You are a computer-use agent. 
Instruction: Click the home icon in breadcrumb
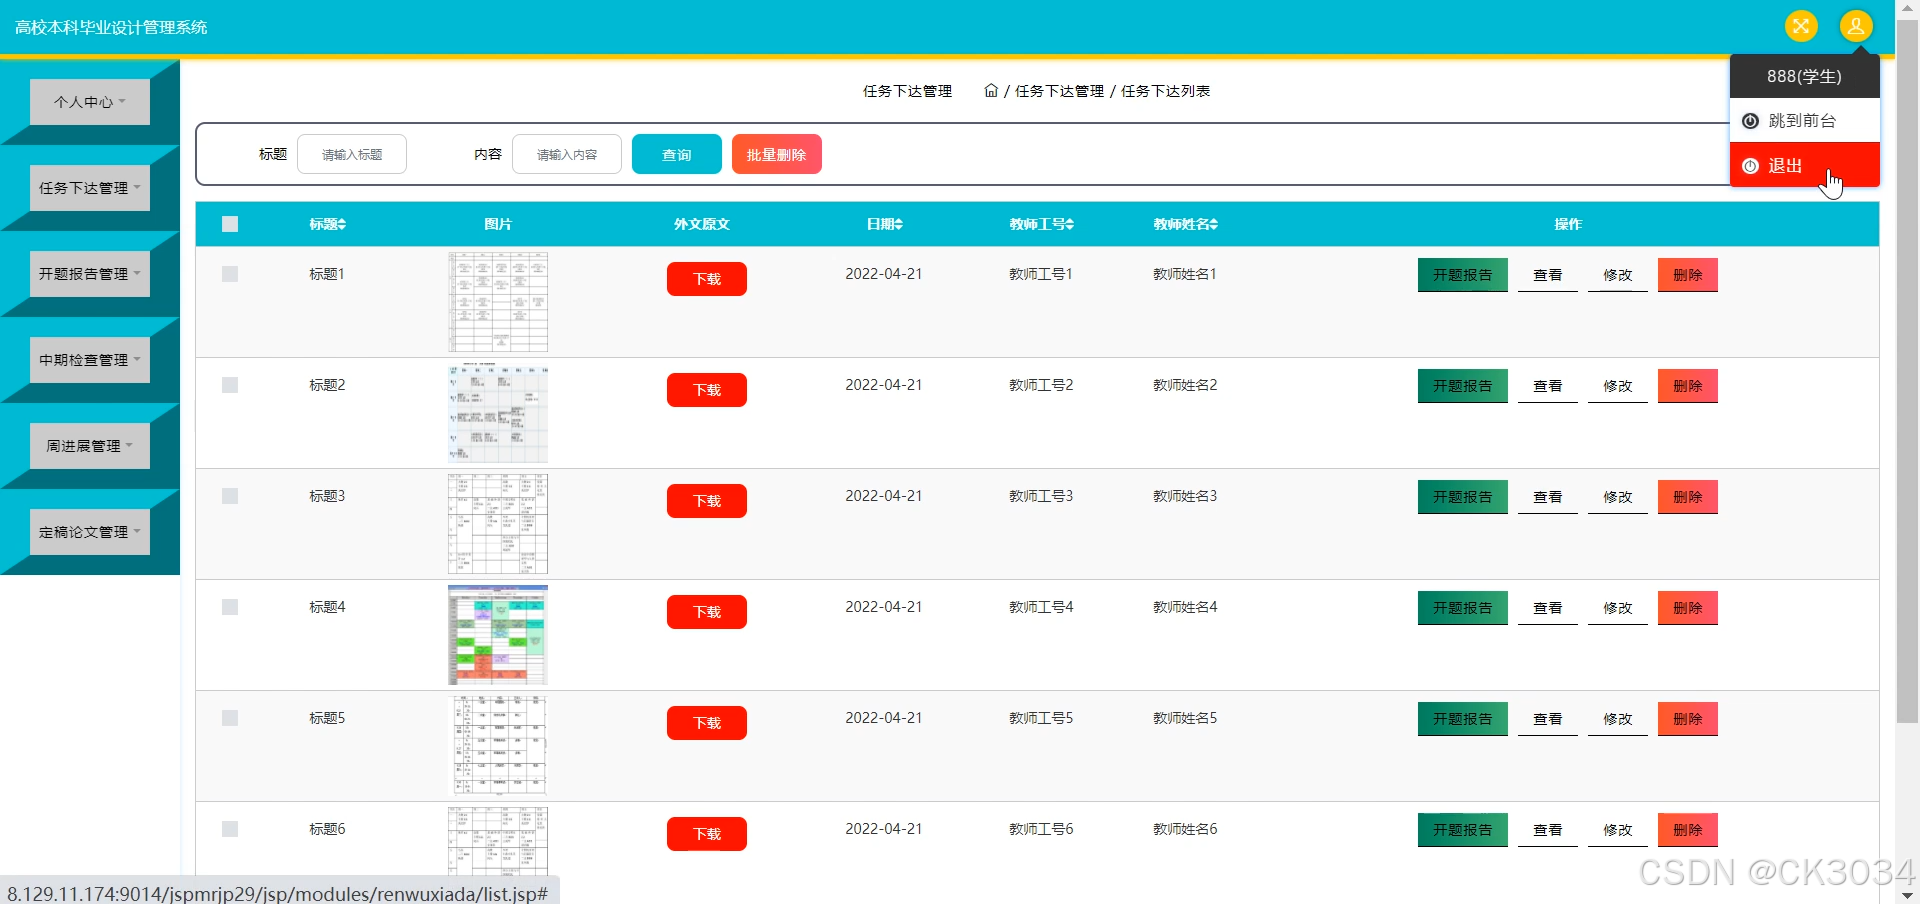click(991, 91)
